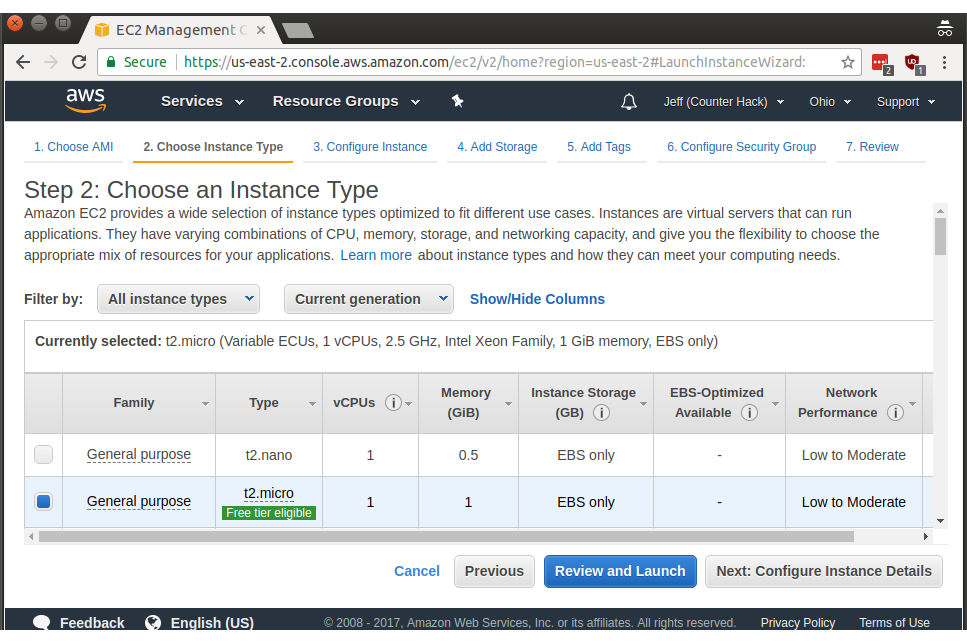Go to 7. Review step

coord(872,147)
